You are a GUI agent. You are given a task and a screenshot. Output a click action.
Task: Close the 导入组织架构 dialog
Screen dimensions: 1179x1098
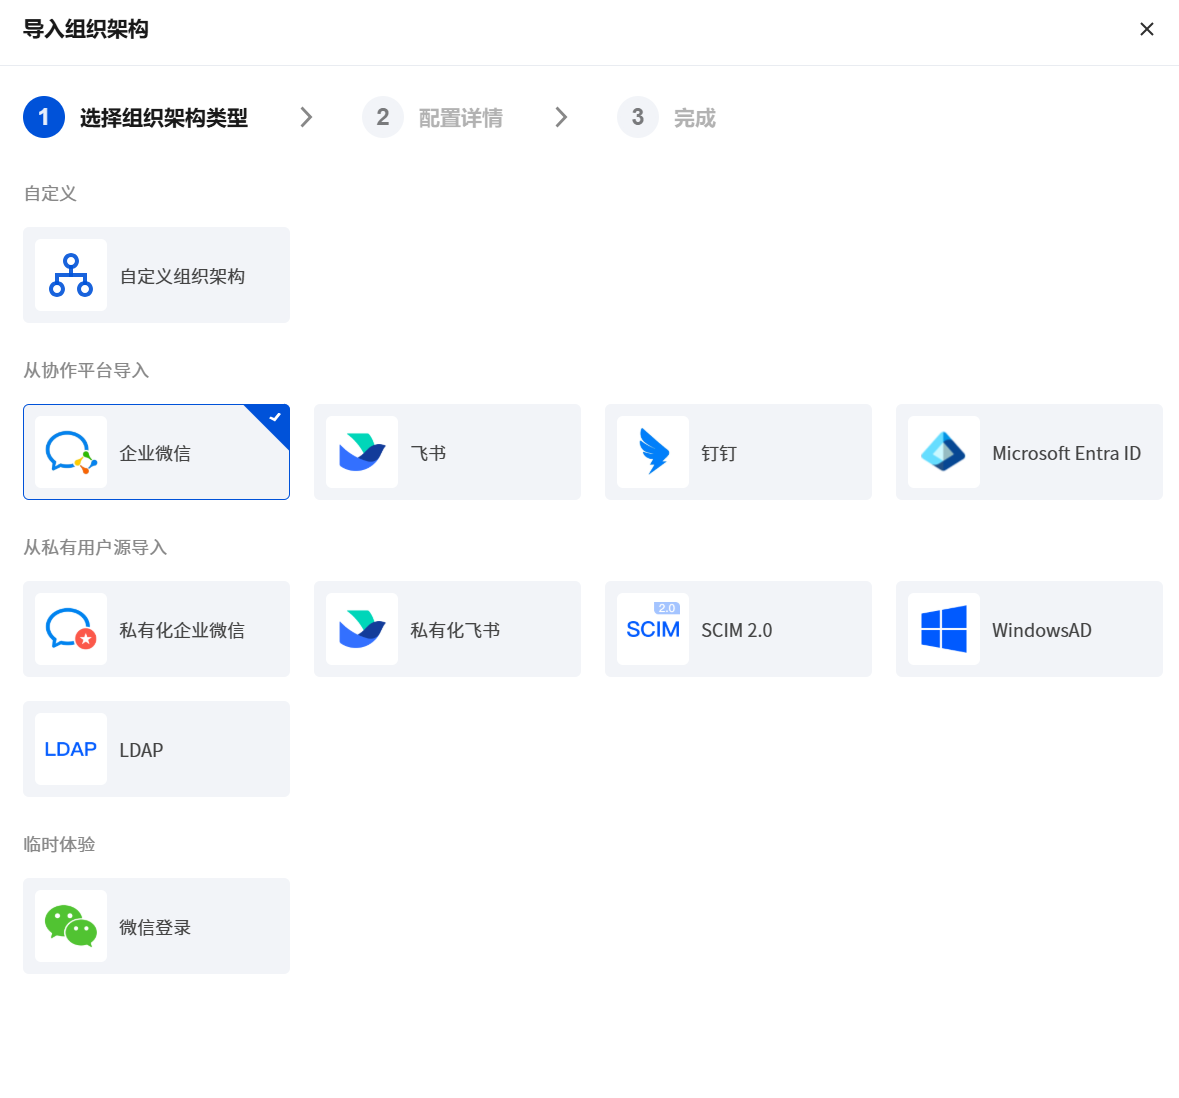tap(1147, 29)
